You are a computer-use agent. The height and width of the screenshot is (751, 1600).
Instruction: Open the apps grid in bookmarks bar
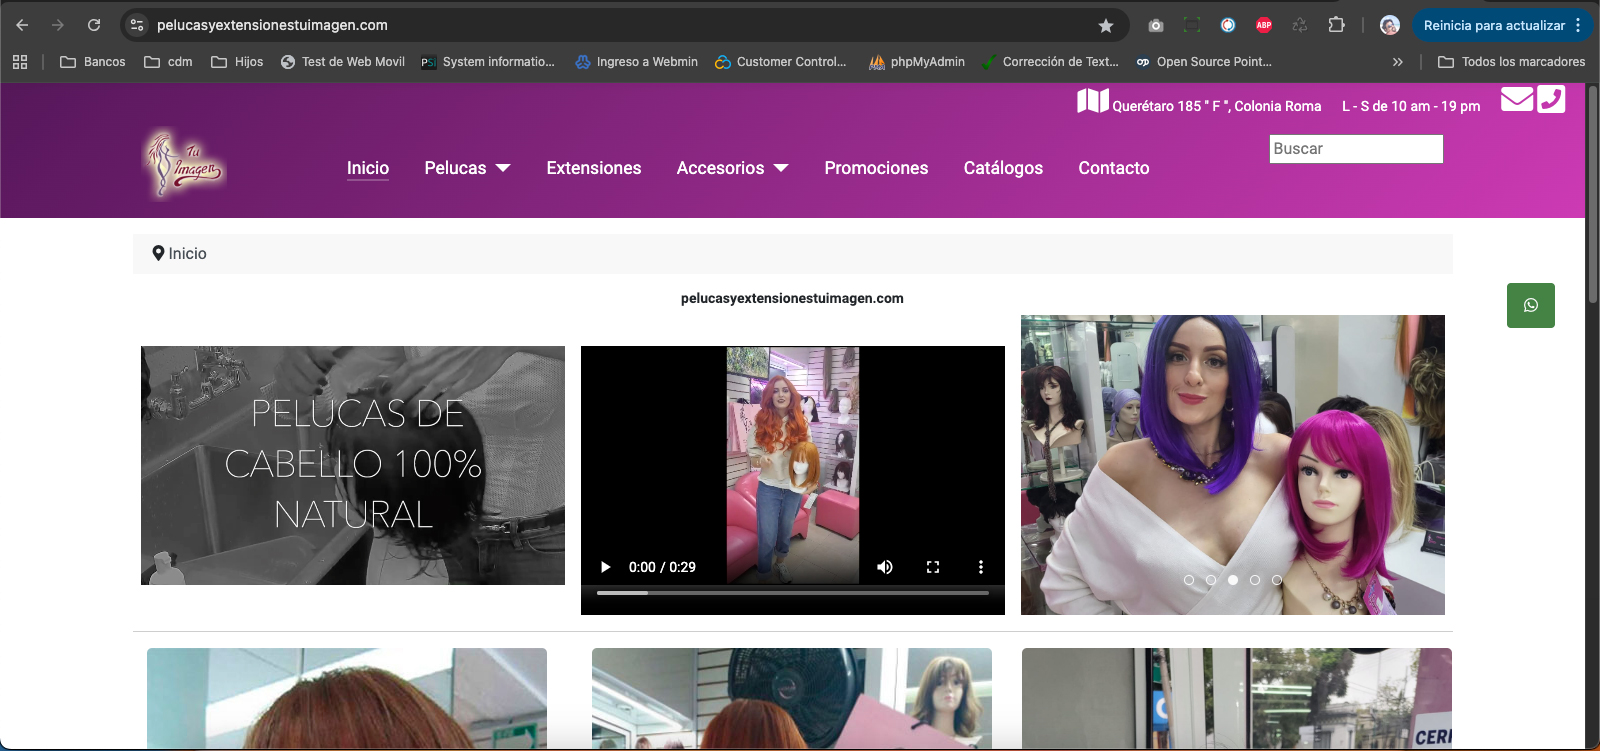(20, 62)
